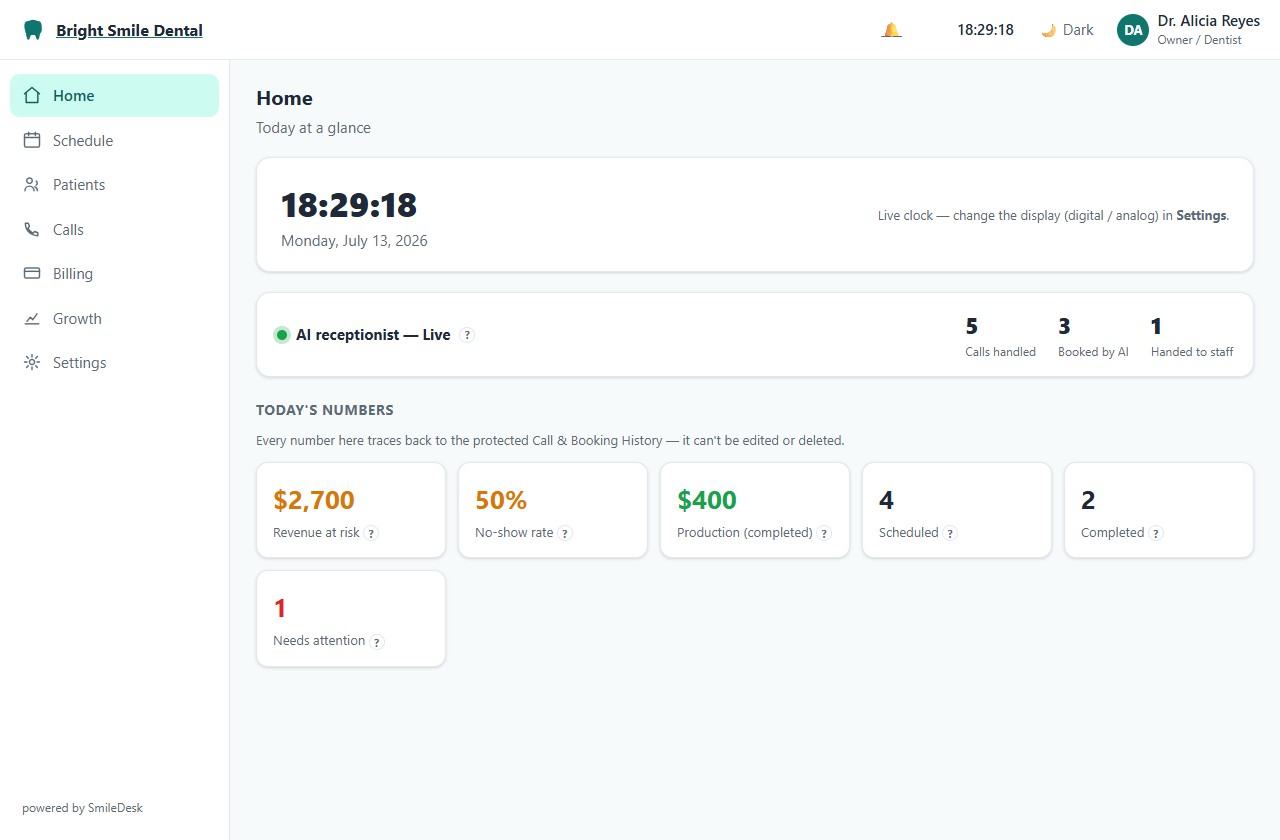
Task: Click AI receptionist — Live label
Action: (373, 335)
